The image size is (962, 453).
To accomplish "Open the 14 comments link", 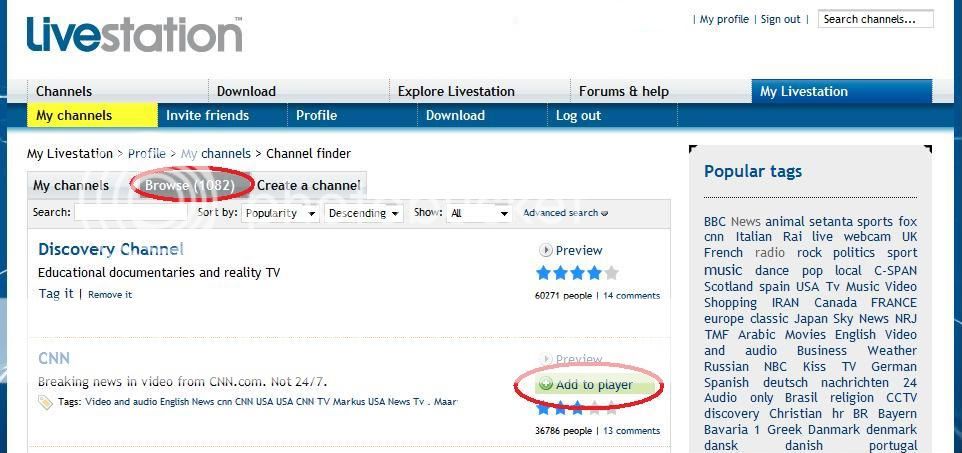I will (x=631, y=296).
